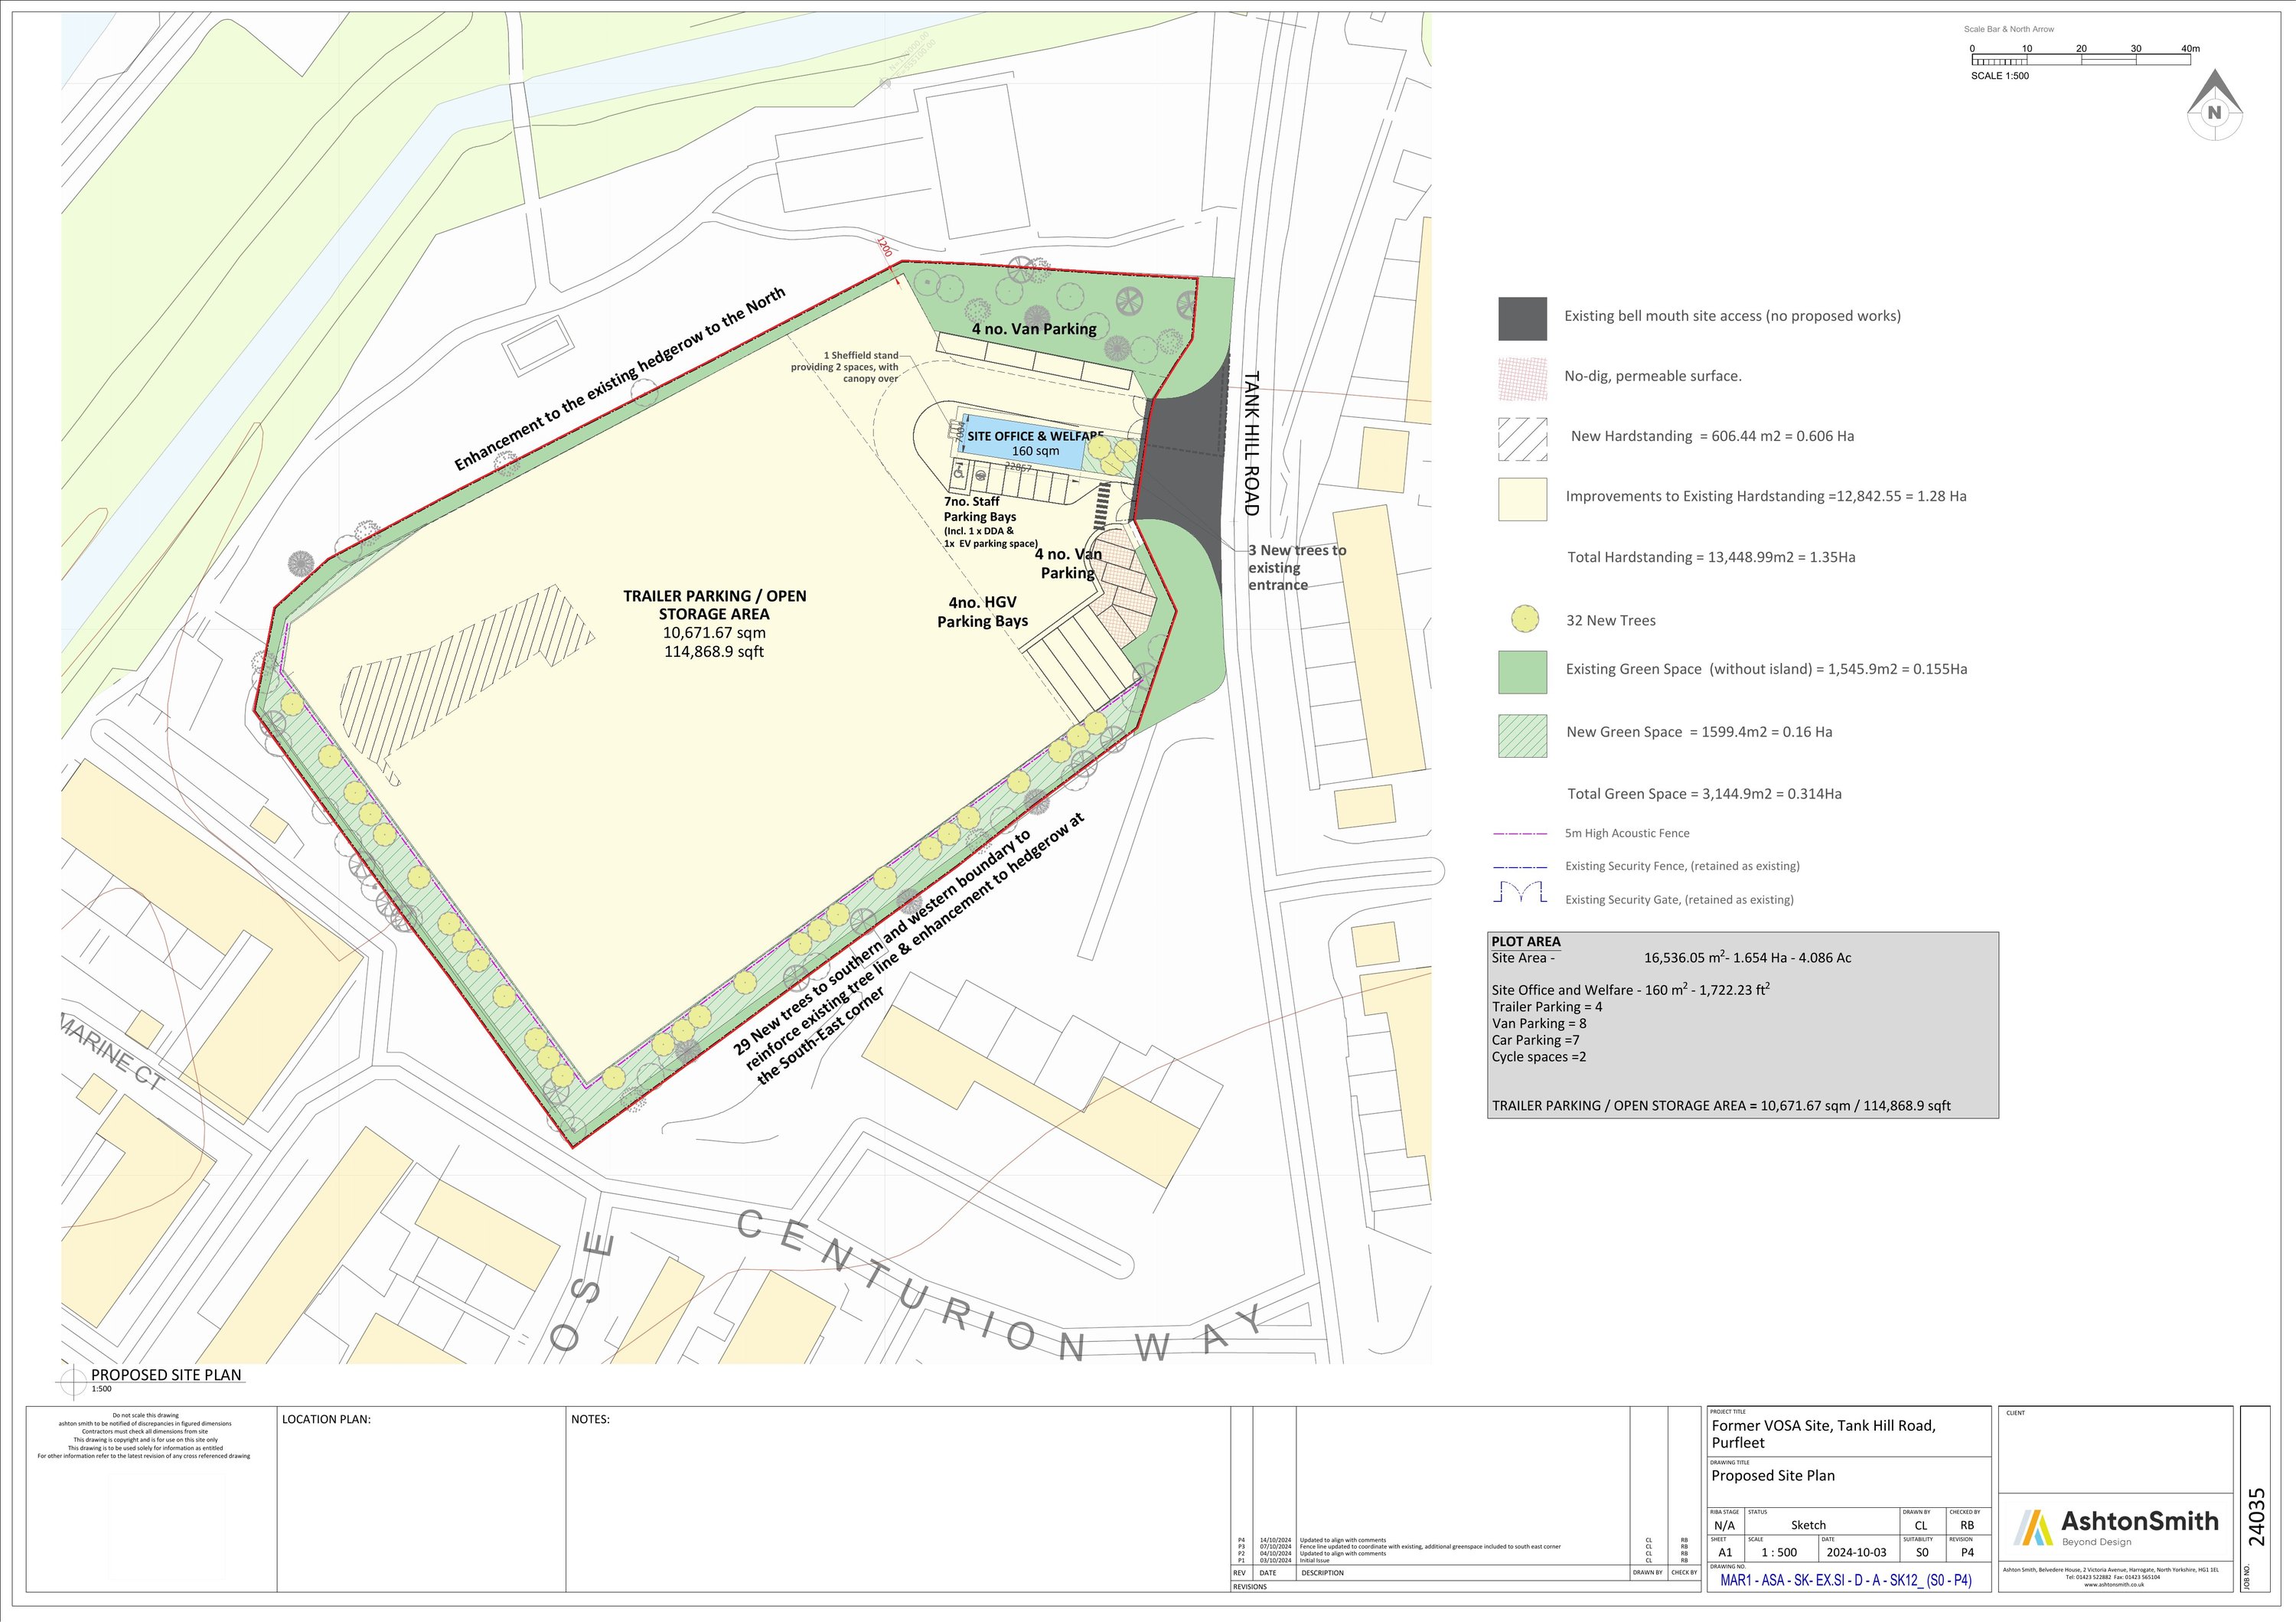The width and height of the screenshot is (2296, 1622).
Task: Click the dark grey bell mouth access swatch
Action: (x=1522, y=318)
